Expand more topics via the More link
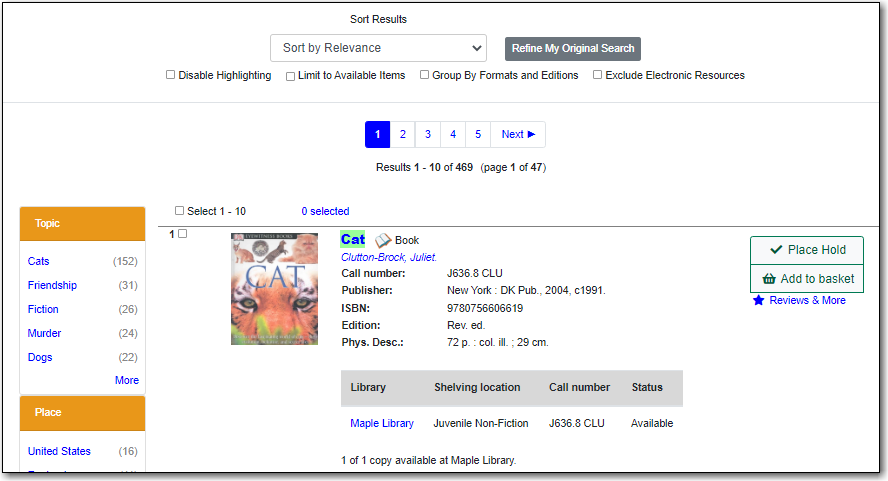 pos(127,380)
